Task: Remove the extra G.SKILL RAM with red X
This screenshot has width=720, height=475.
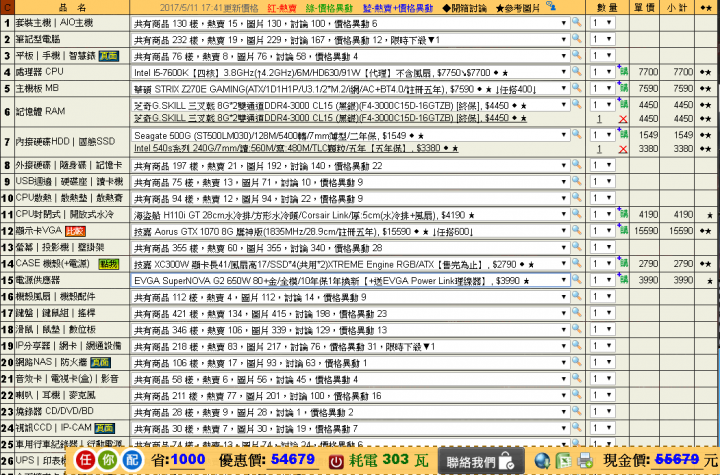Action: click(x=623, y=119)
